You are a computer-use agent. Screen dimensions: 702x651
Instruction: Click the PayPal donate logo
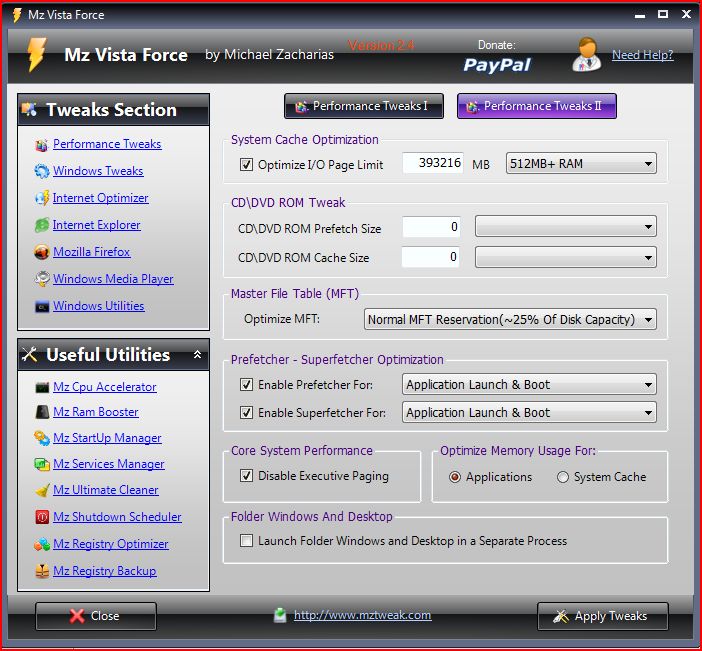coord(497,65)
